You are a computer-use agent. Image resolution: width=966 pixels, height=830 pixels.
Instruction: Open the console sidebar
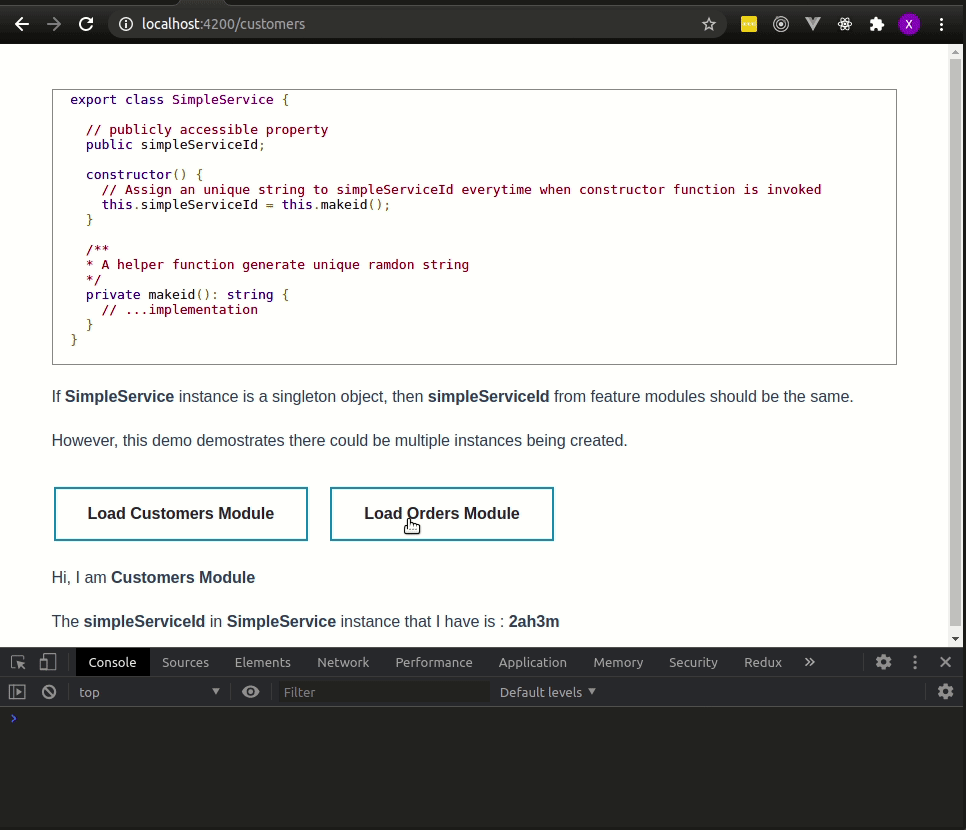click(x=17, y=691)
